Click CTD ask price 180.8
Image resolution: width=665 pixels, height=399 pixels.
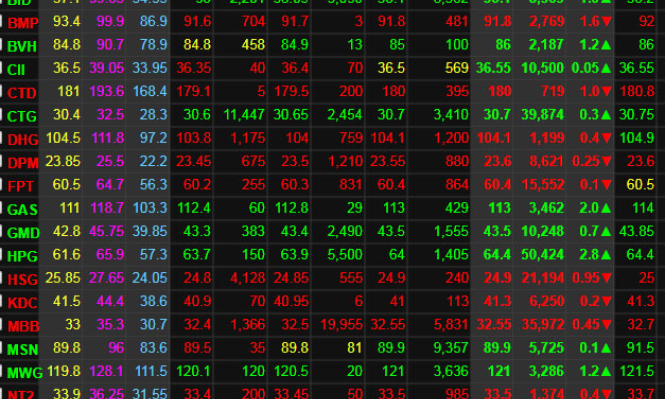click(637, 91)
